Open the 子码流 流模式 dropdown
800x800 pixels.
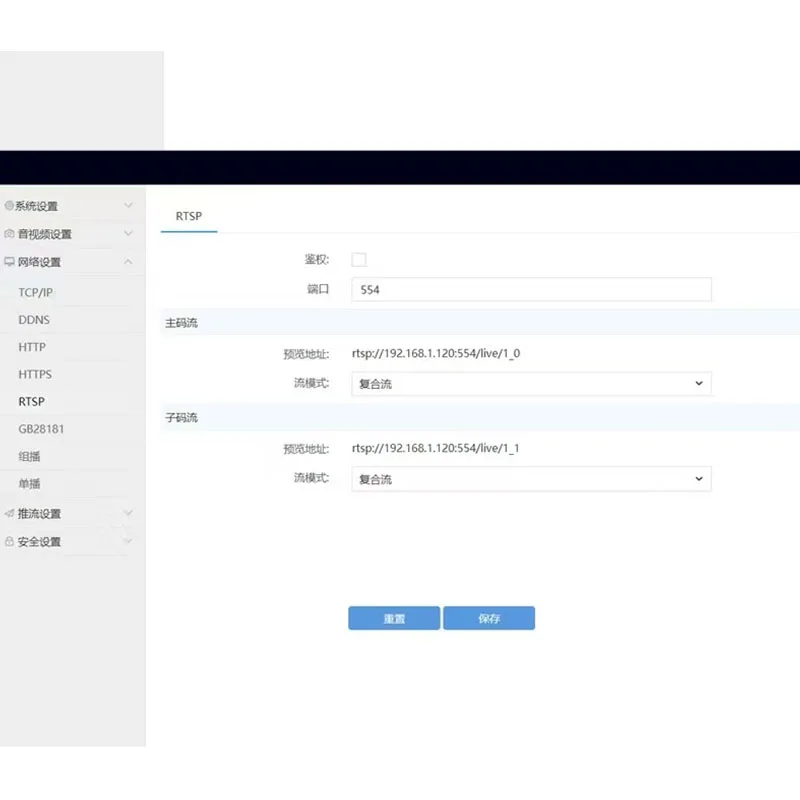(x=531, y=479)
